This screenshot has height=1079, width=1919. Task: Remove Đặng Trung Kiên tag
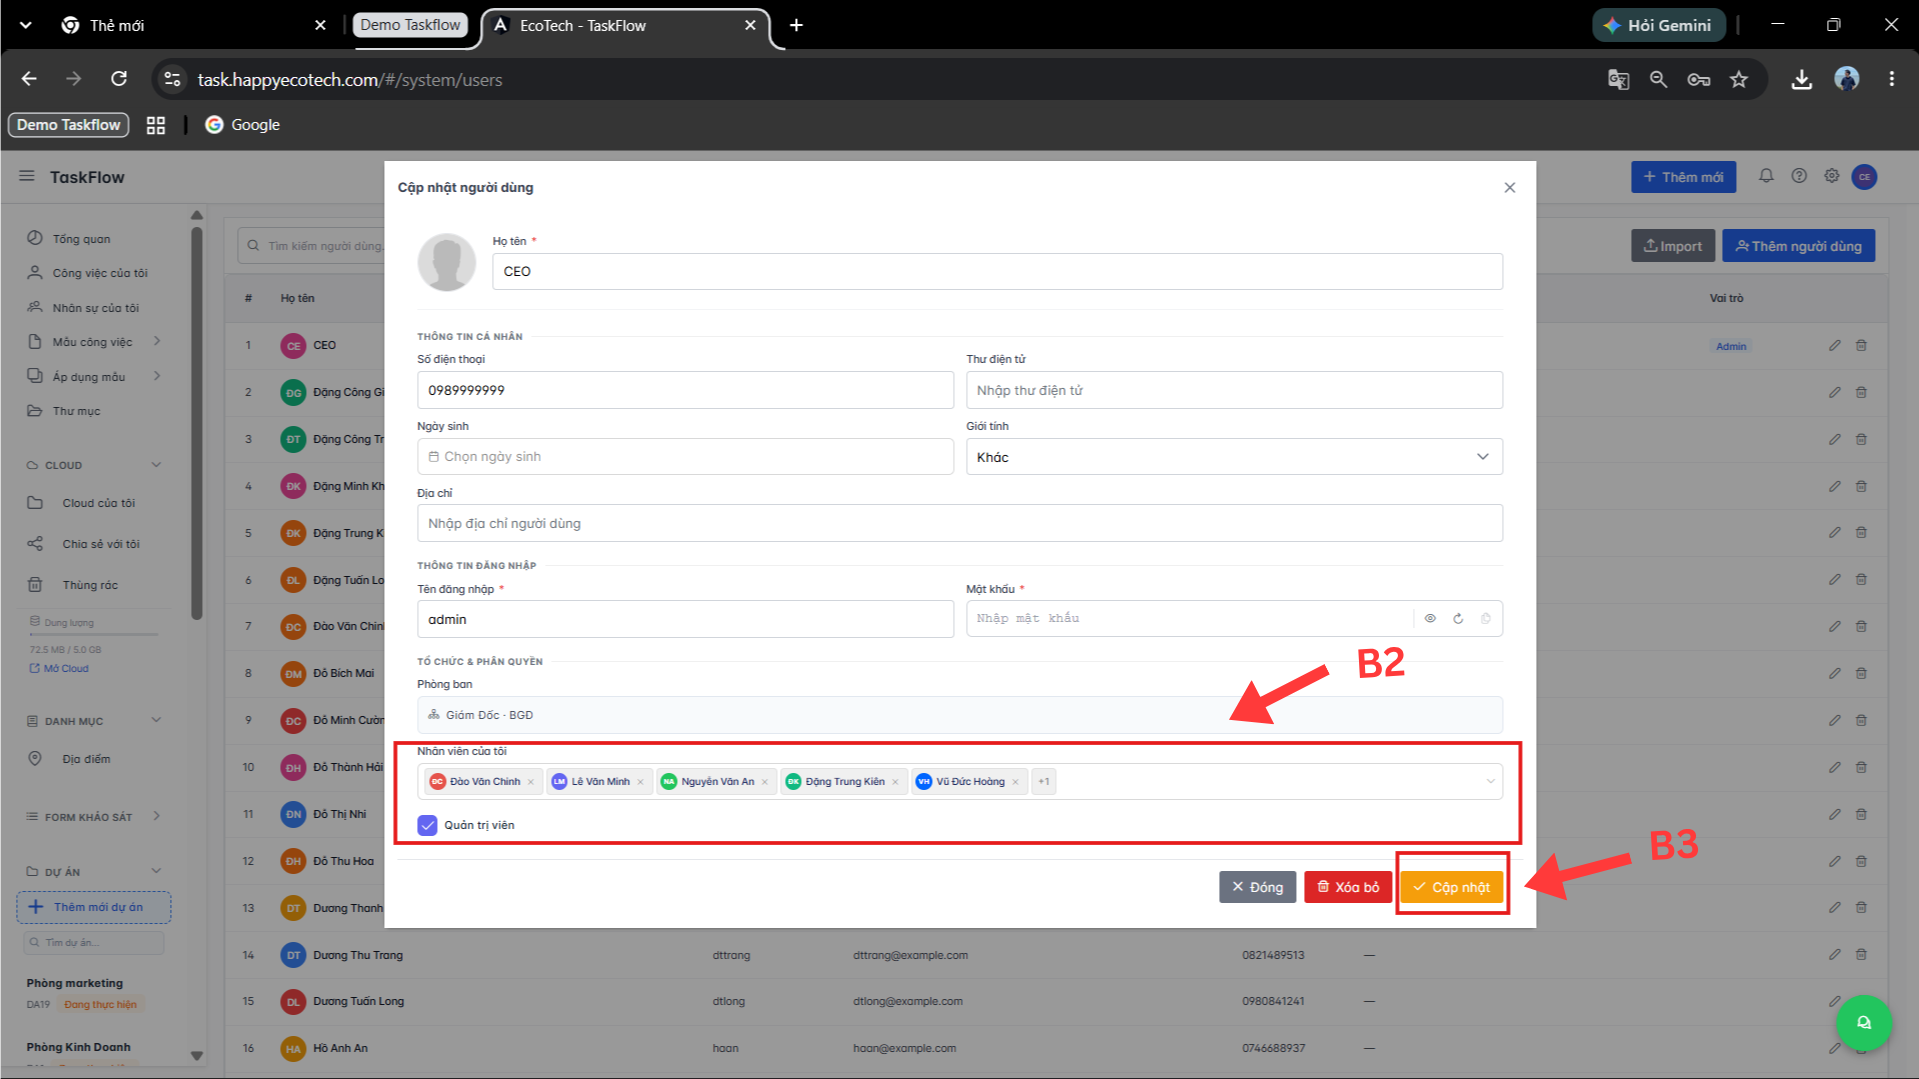(x=895, y=782)
